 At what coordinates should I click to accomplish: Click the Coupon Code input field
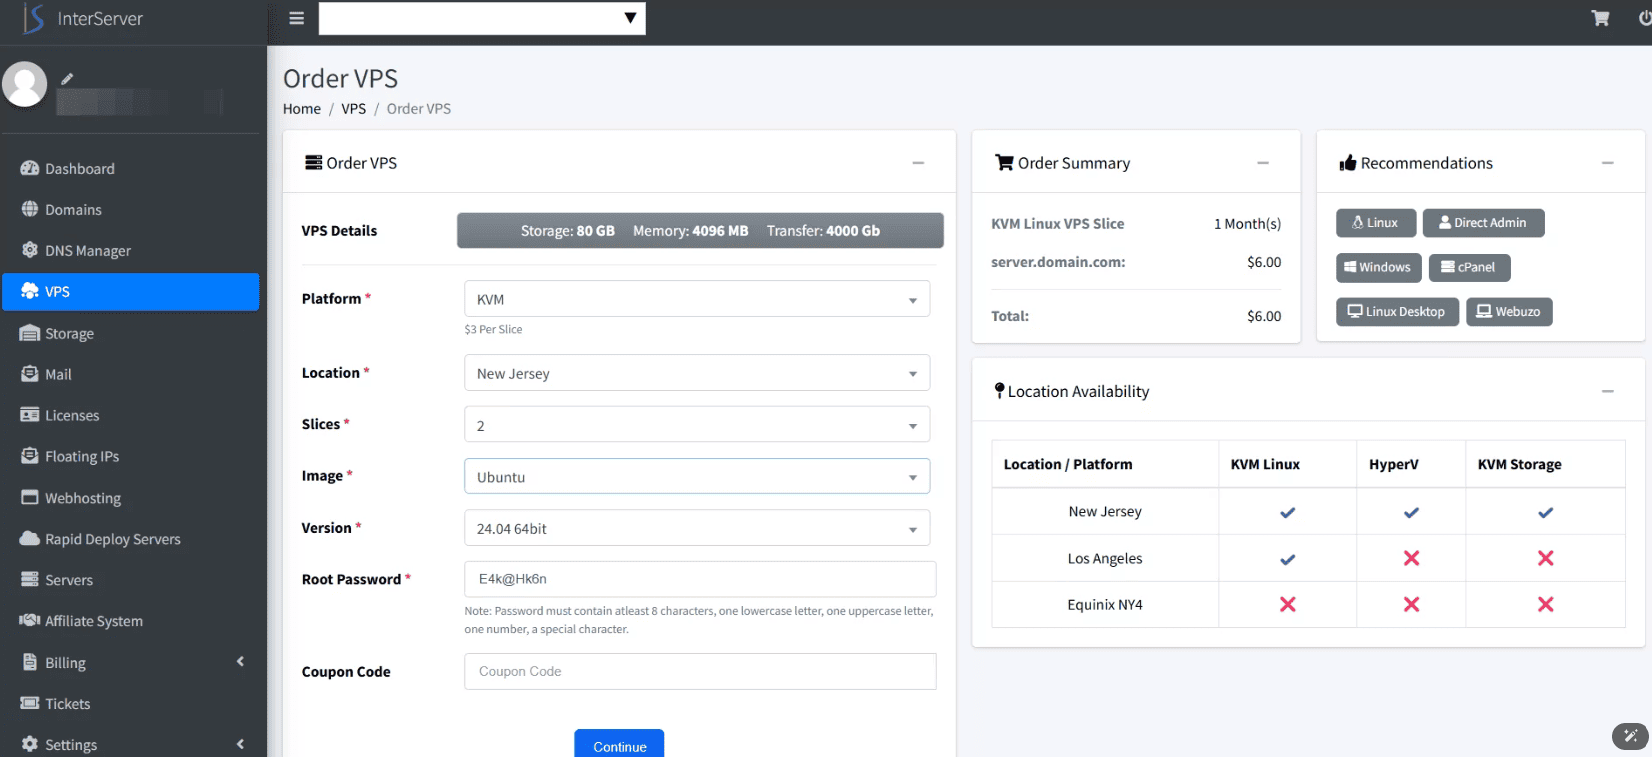tap(700, 672)
